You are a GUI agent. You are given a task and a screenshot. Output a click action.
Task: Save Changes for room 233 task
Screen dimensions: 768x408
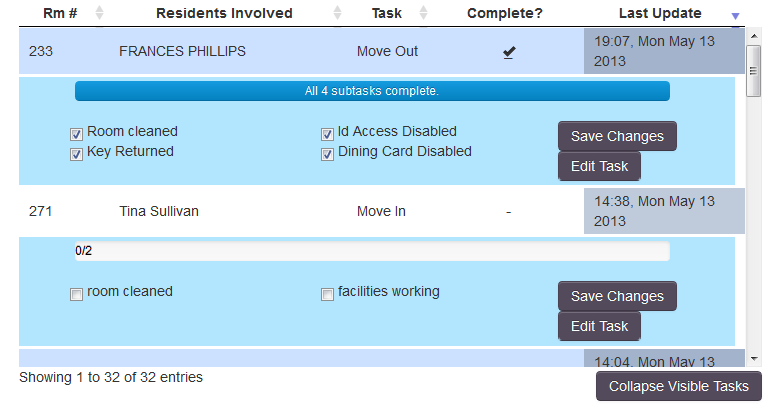point(617,136)
